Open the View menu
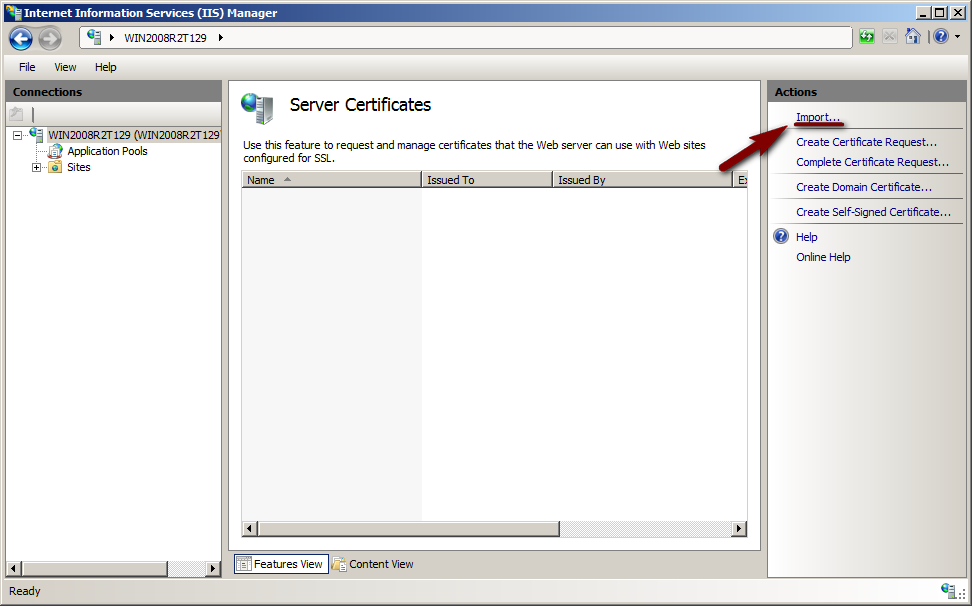The height and width of the screenshot is (606, 972). (x=64, y=67)
